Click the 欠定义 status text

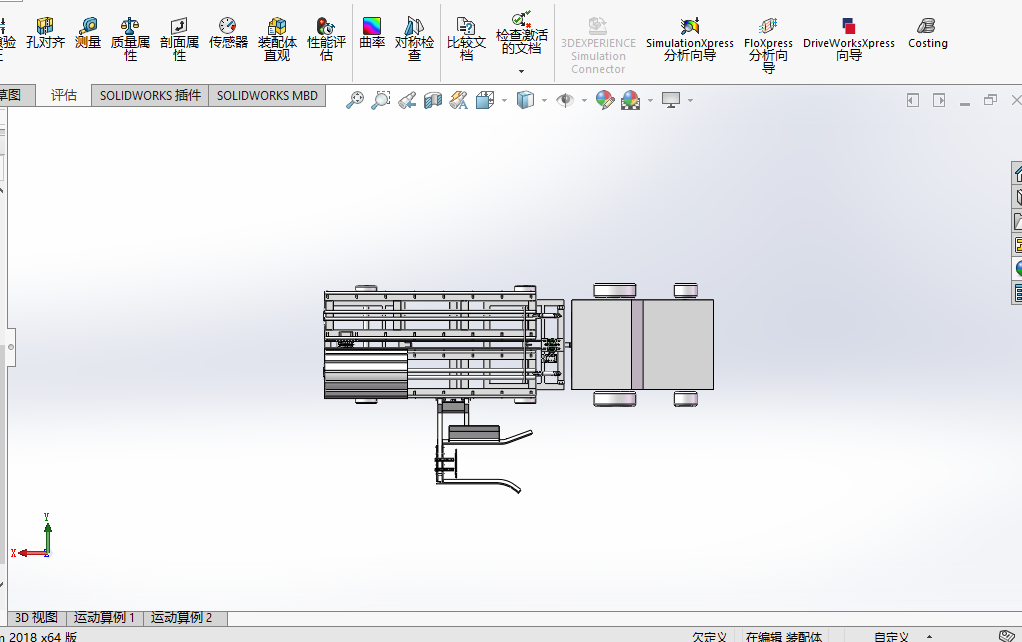click(709, 637)
